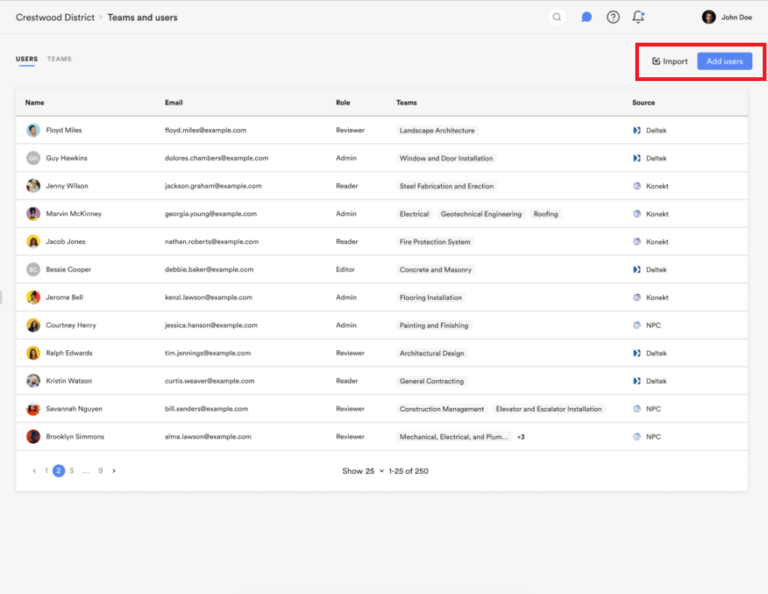Click Bessie Cooper's gray initials avatar
768x594 pixels.
point(33,269)
